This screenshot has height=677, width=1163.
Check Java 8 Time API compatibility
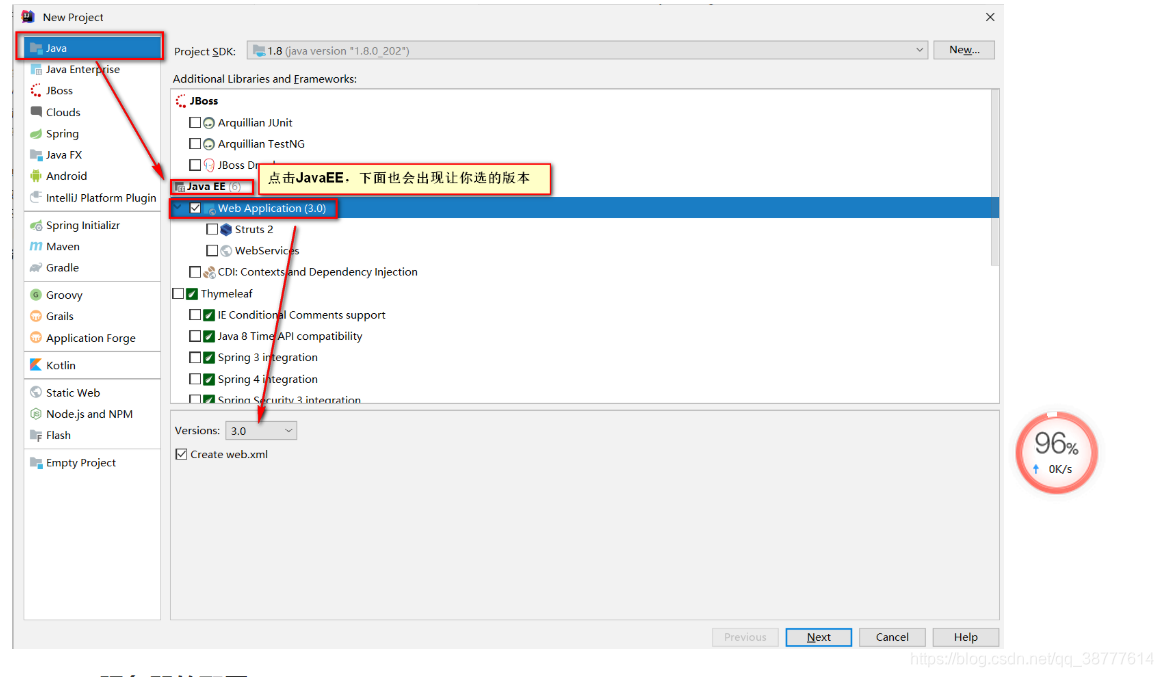(195, 336)
